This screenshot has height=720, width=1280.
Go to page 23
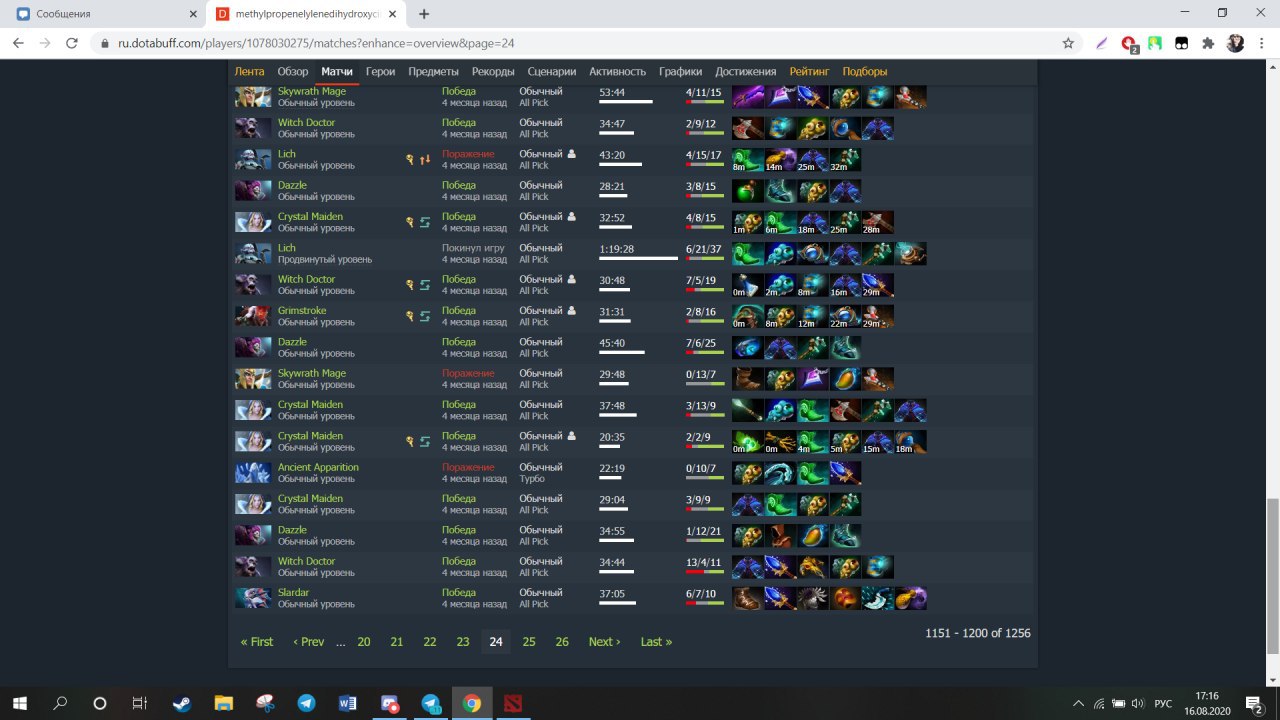(463, 642)
